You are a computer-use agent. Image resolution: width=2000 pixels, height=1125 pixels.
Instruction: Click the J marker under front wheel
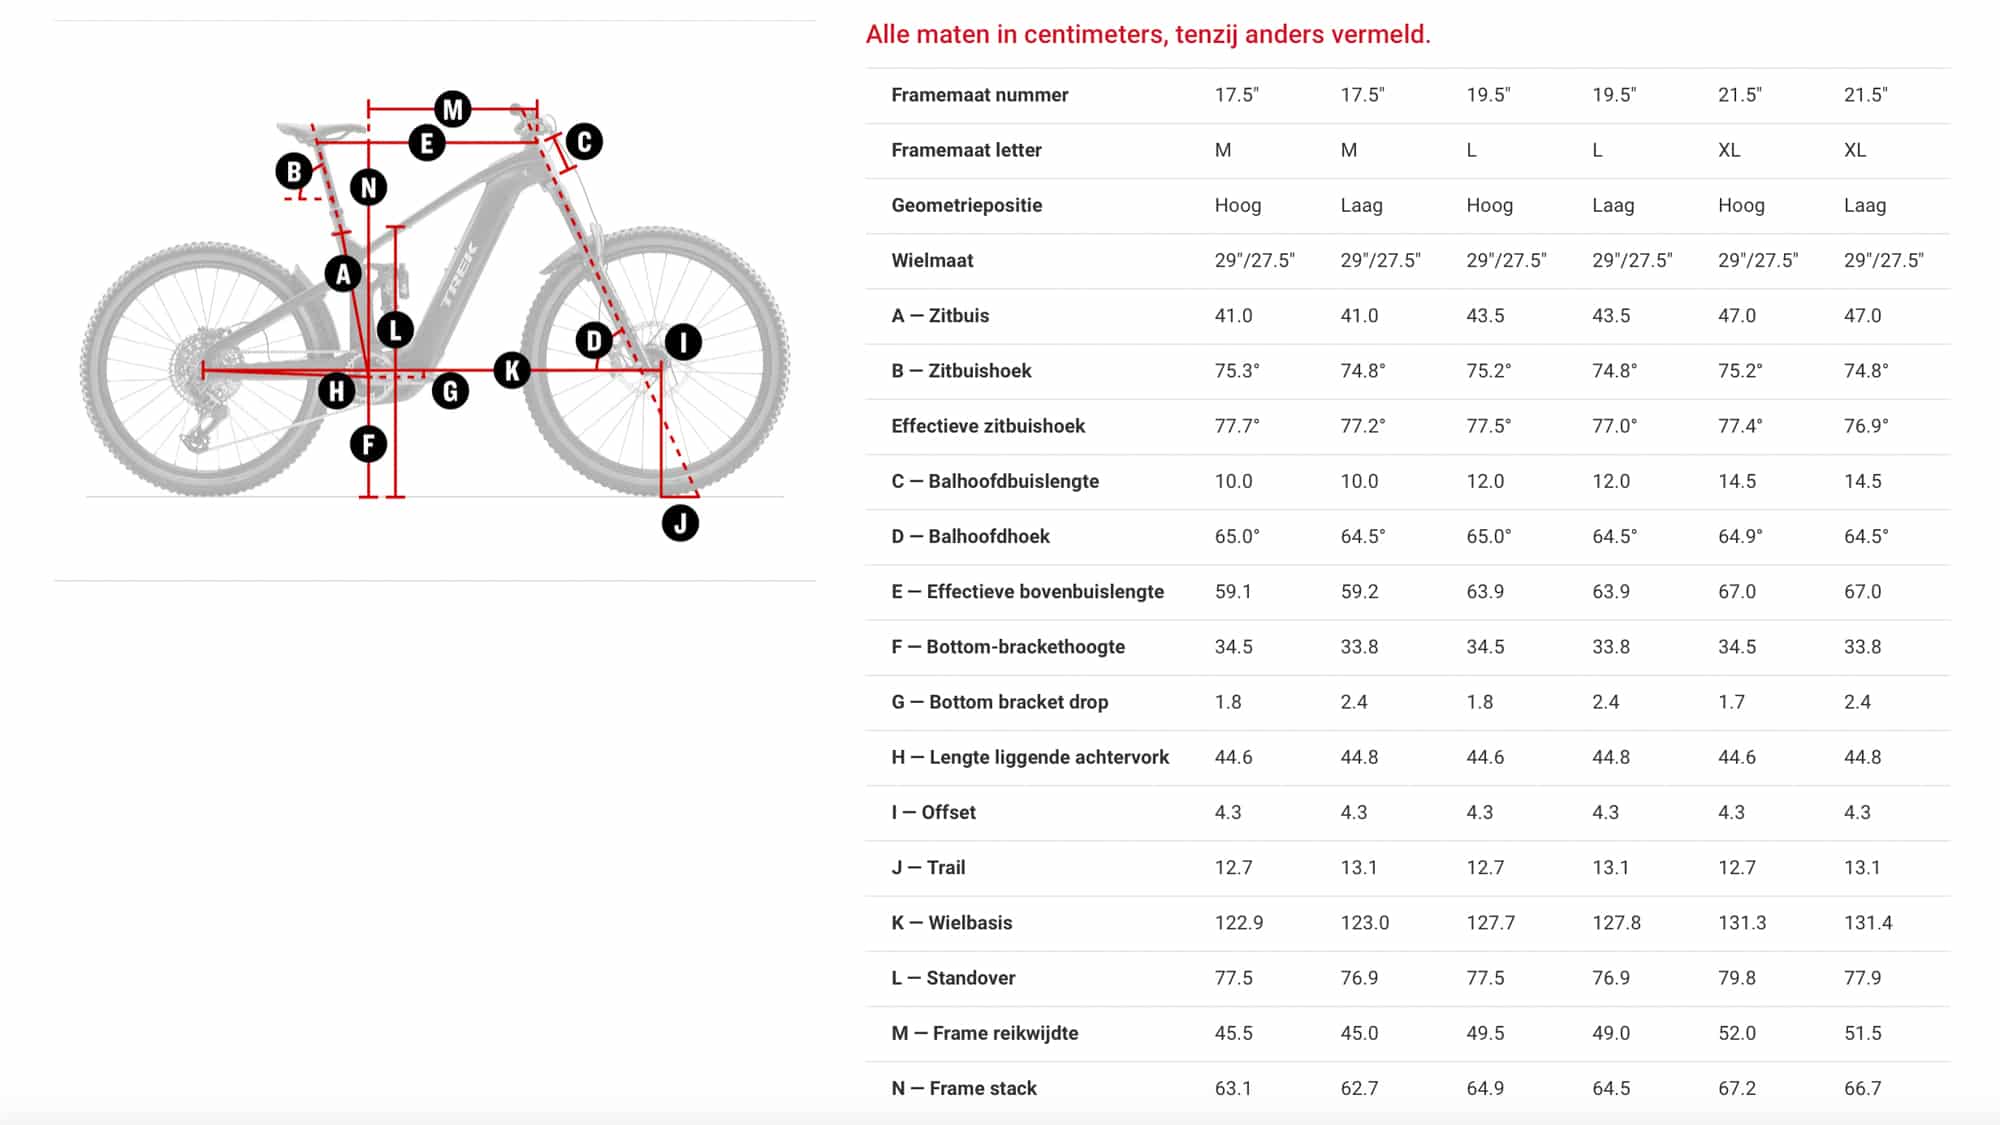tap(680, 523)
